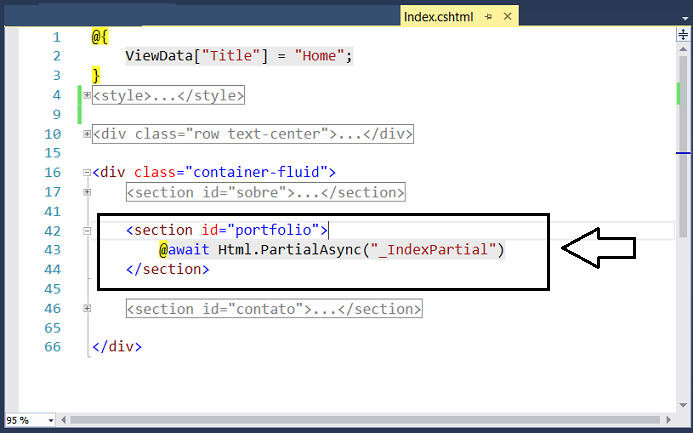Close the Index.cshtml tab
This screenshot has height=433, width=693.
point(507,16)
